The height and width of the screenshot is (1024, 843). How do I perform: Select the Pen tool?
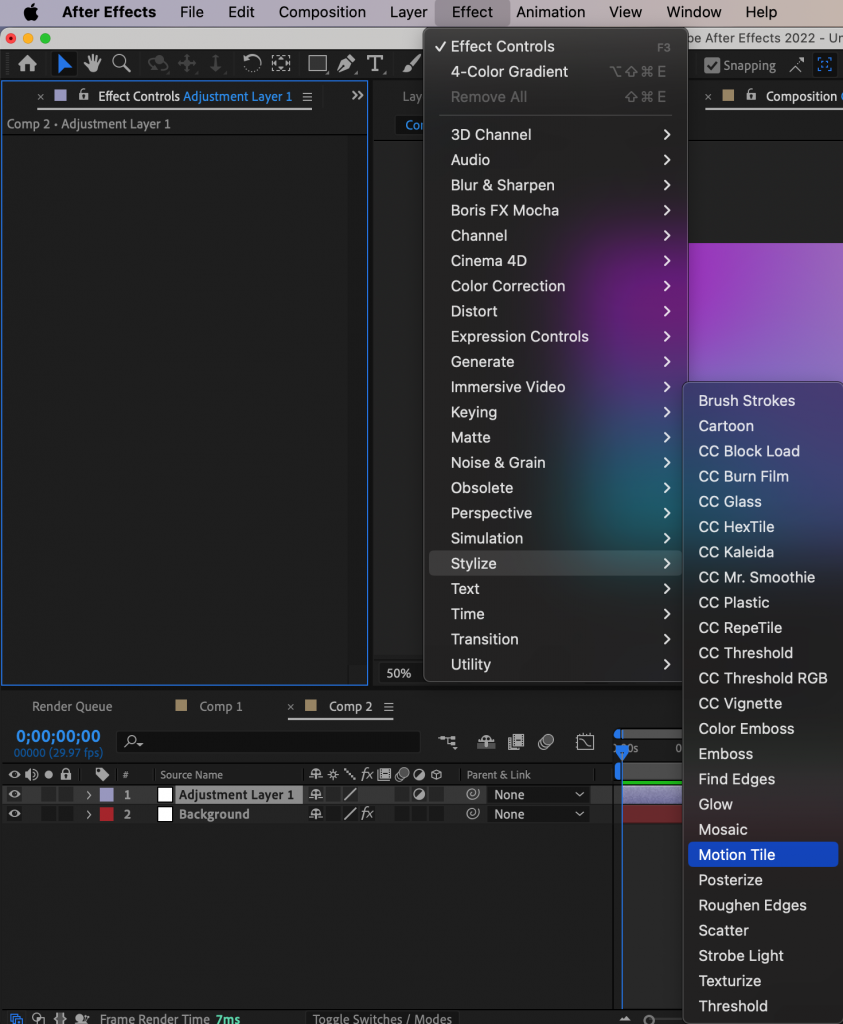click(x=345, y=64)
